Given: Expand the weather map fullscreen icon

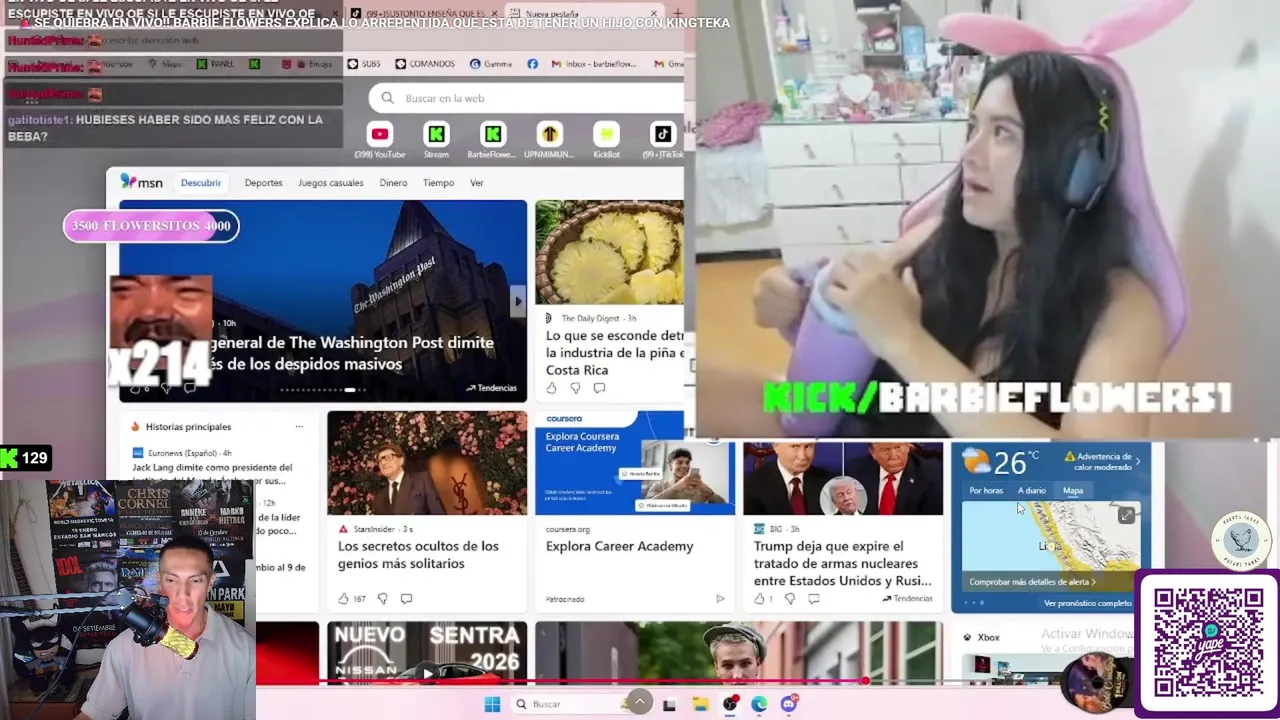Looking at the screenshot, I should point(1126,516).
